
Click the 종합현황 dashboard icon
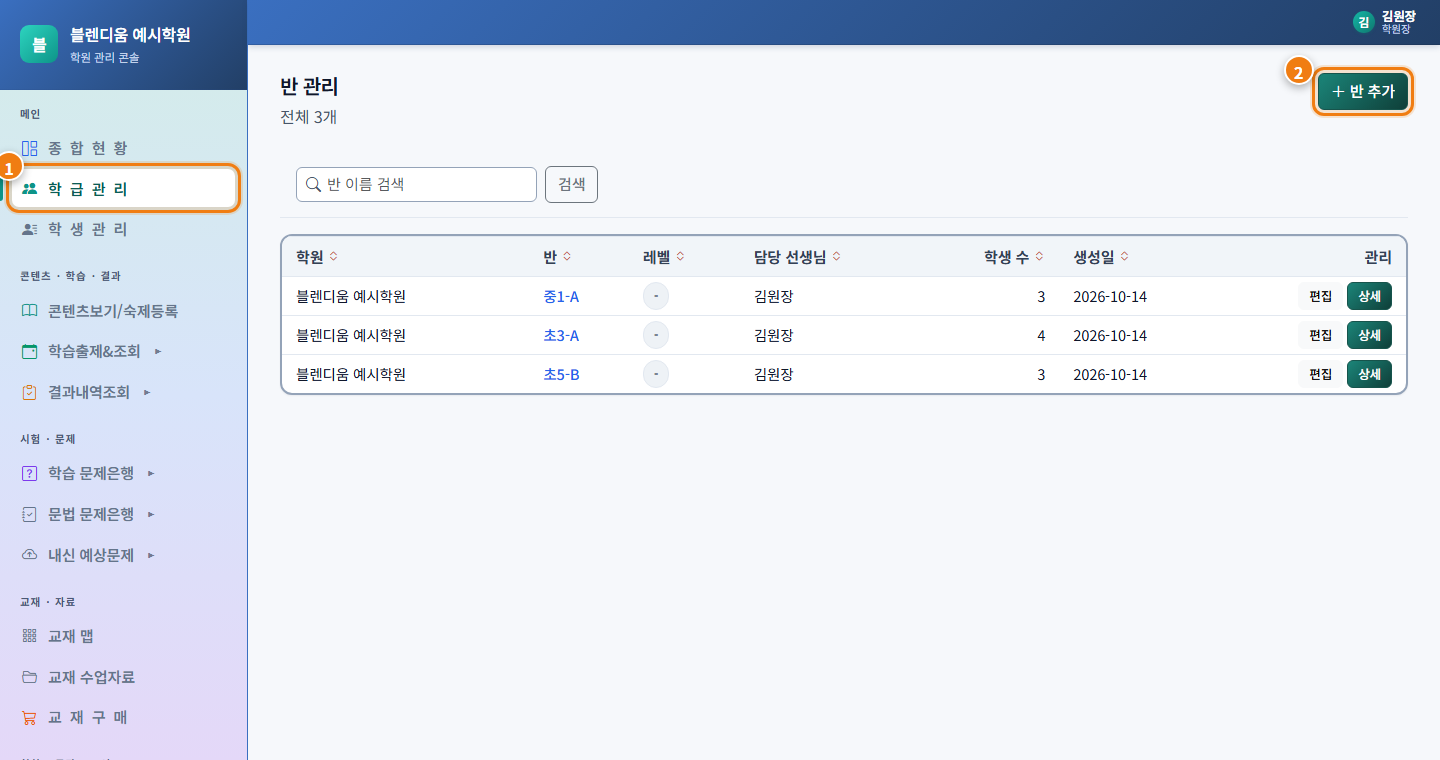(x=30, y=148)
